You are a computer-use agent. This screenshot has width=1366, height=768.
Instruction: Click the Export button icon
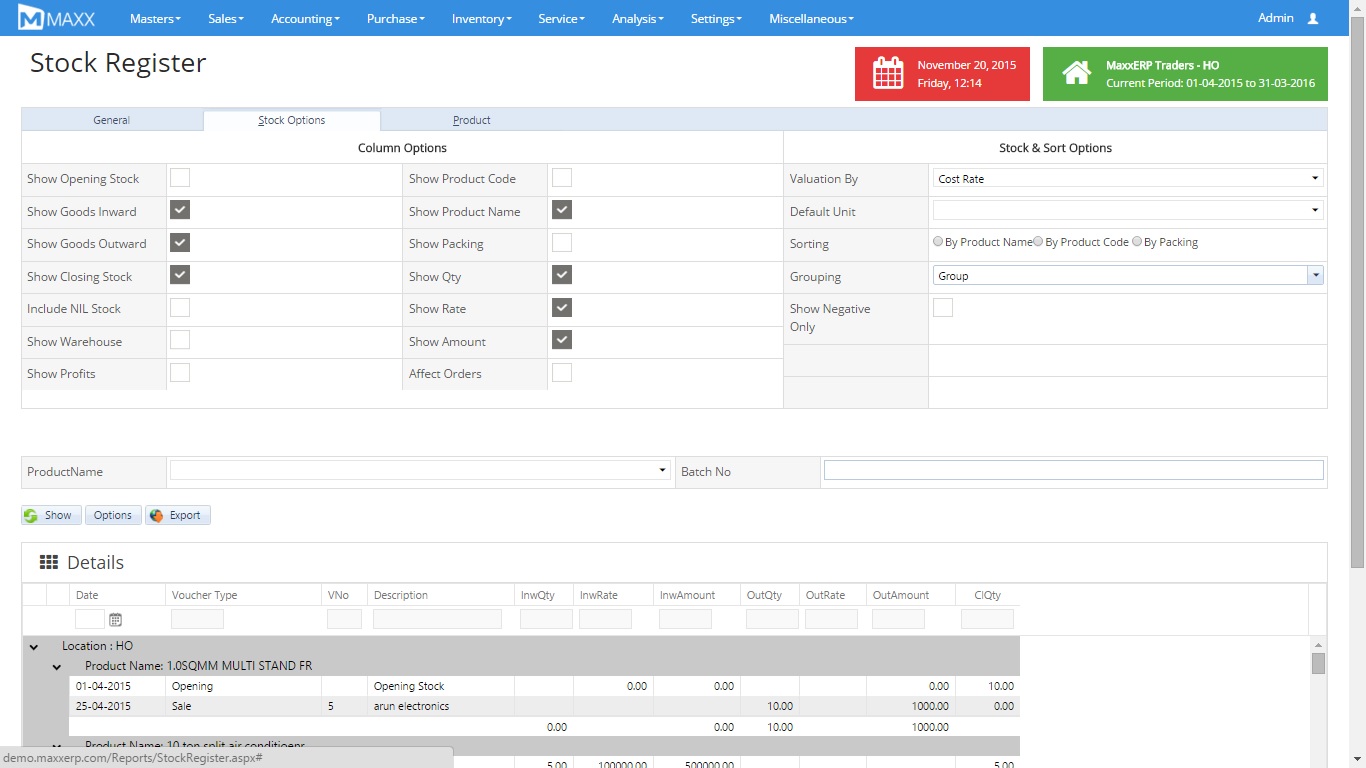pyautogui.click(x=156, y=516)
